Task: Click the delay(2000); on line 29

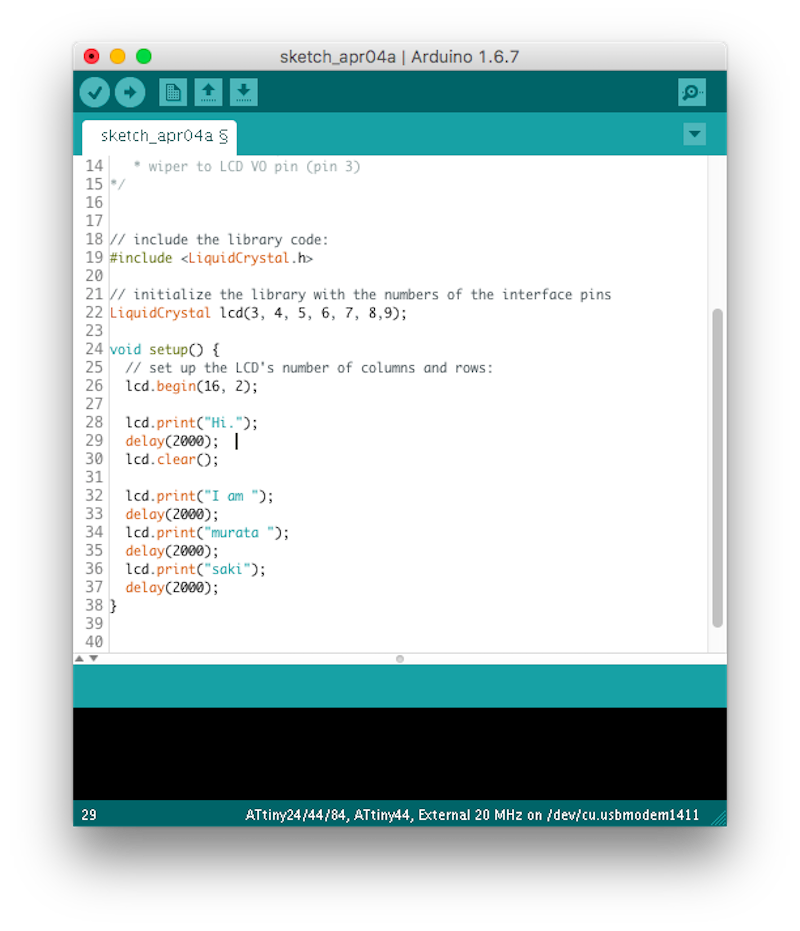Action: point(172,441)
